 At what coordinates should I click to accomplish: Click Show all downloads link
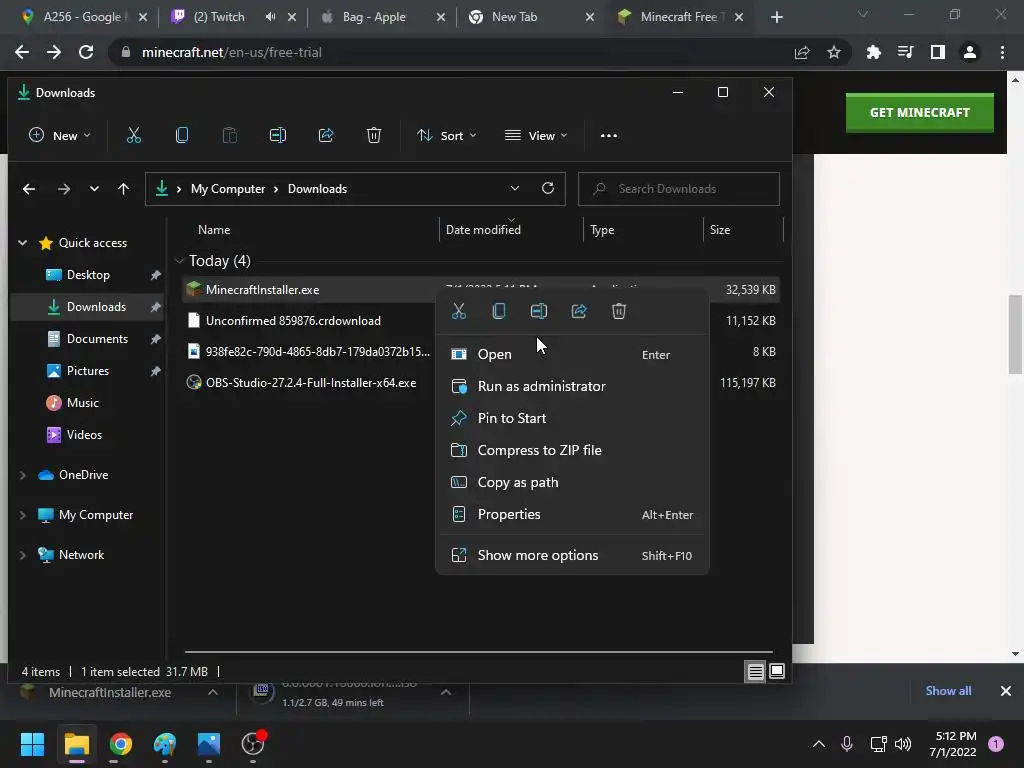point(948,690)
